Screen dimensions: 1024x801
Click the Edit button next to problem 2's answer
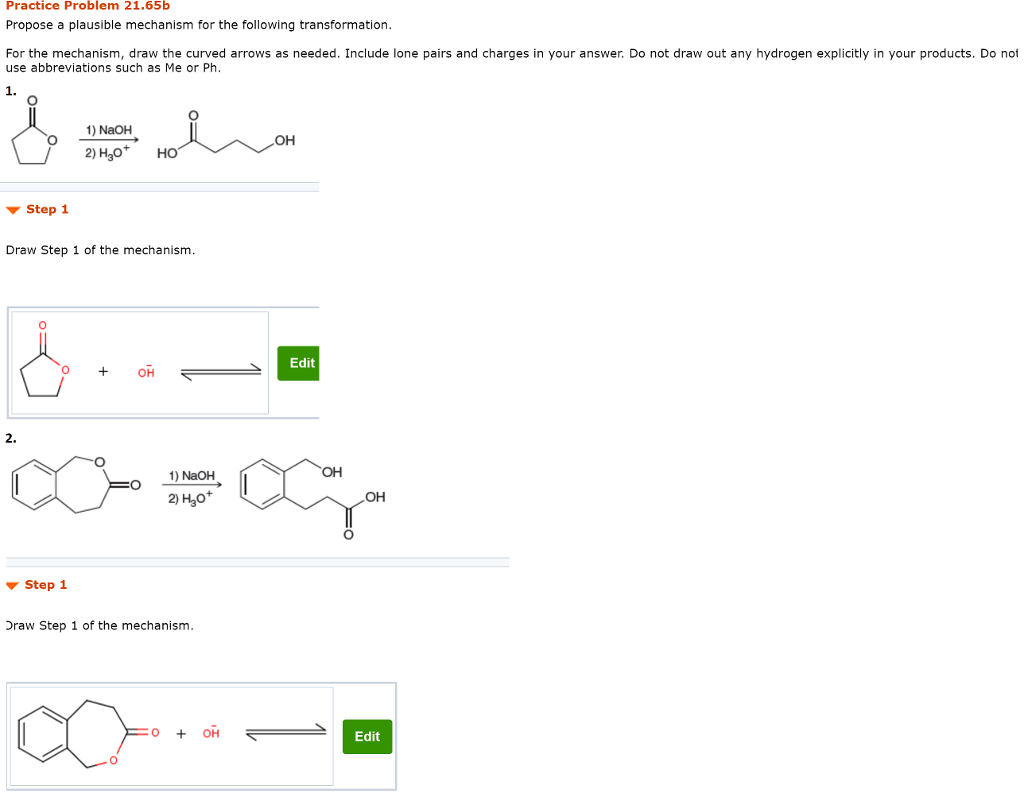(x=367, y=736)
